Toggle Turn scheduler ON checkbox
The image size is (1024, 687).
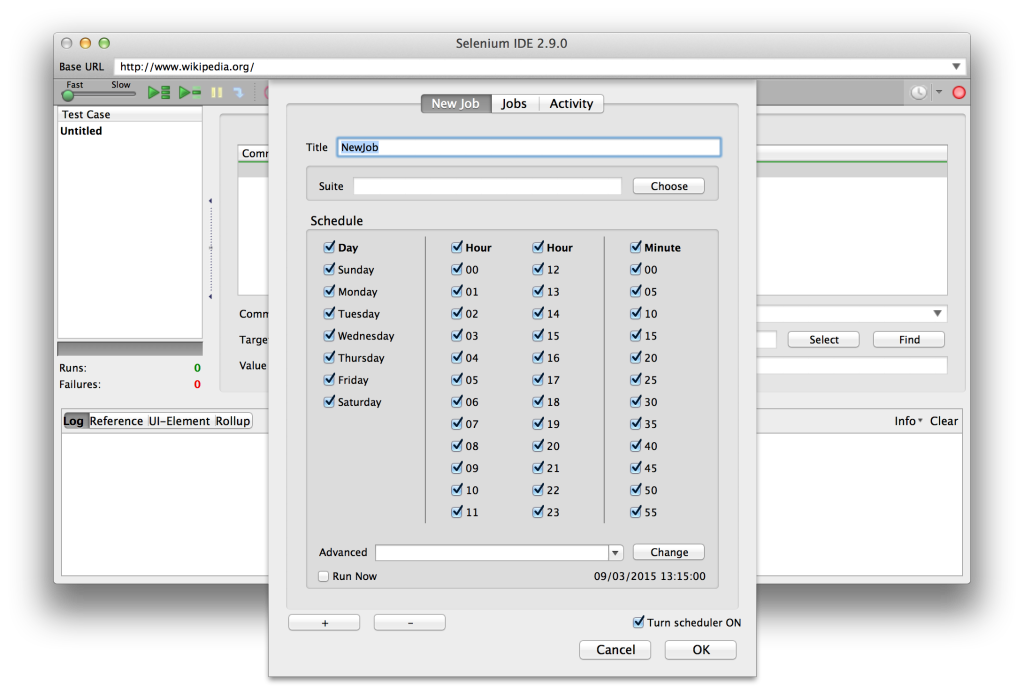coord(638,622)
